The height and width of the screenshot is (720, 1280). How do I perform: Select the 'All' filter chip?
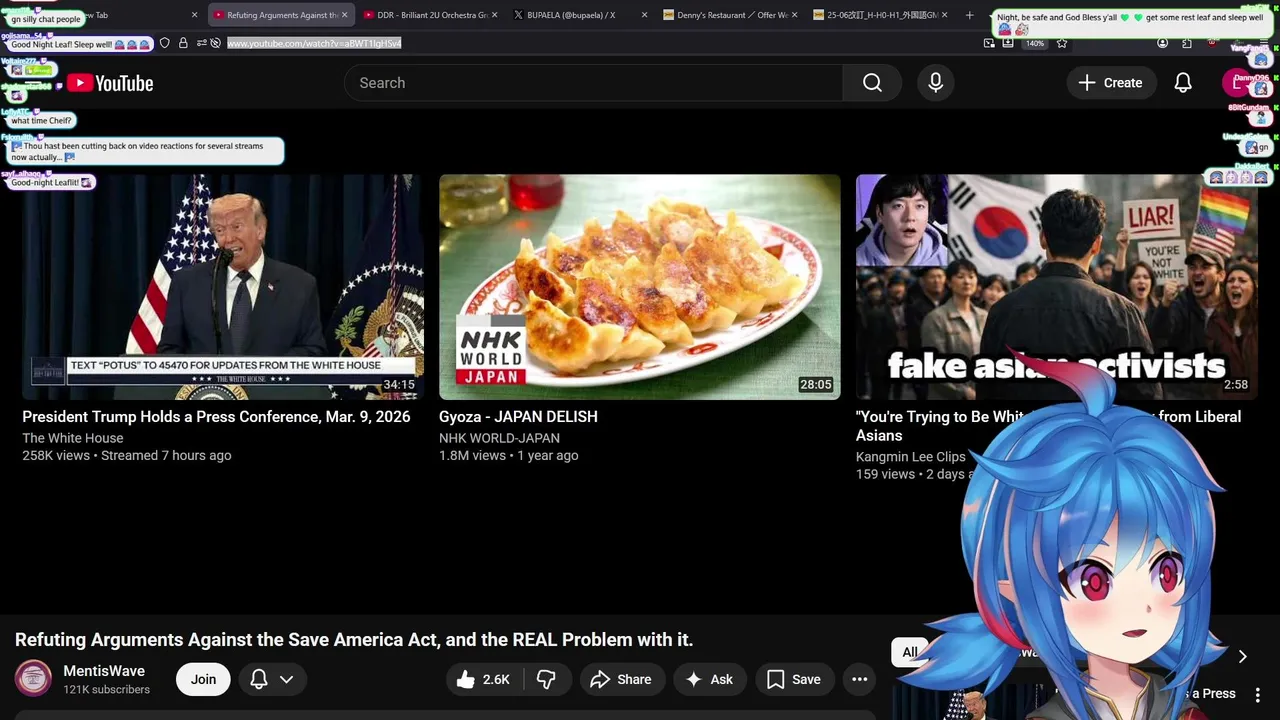click(909, 652)
